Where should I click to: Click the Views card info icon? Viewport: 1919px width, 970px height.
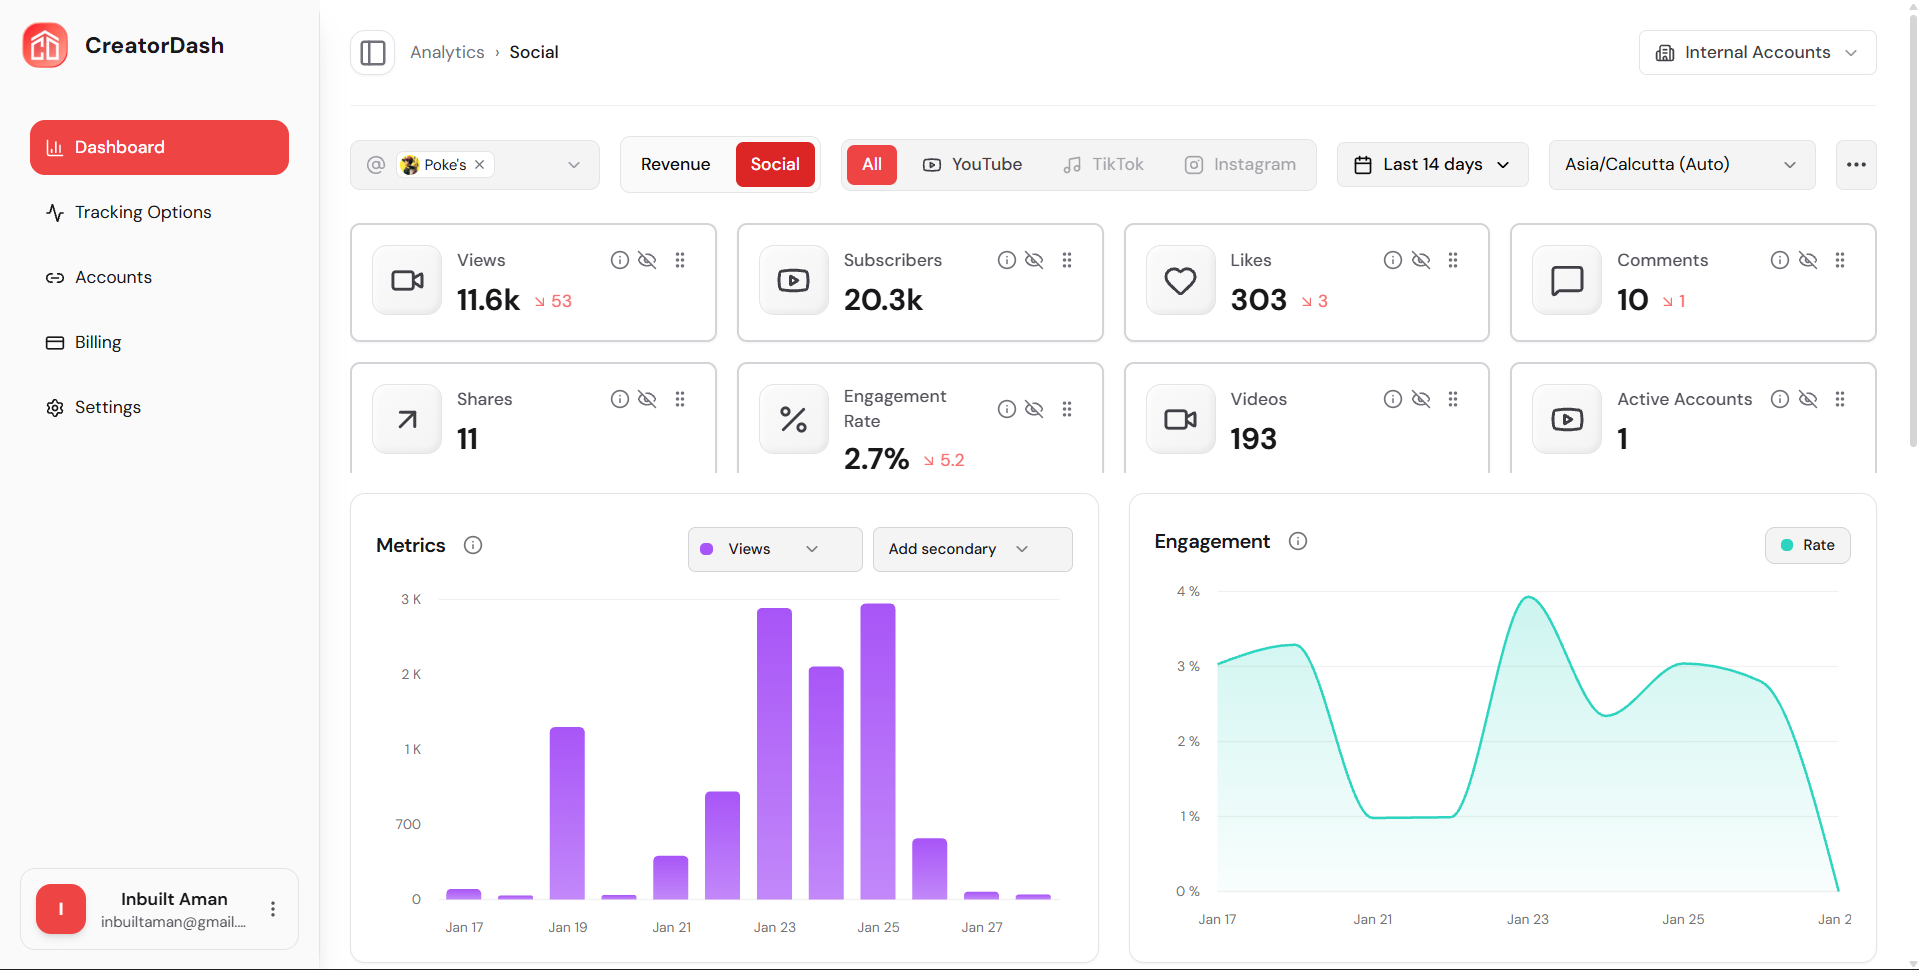coord(620,260)
